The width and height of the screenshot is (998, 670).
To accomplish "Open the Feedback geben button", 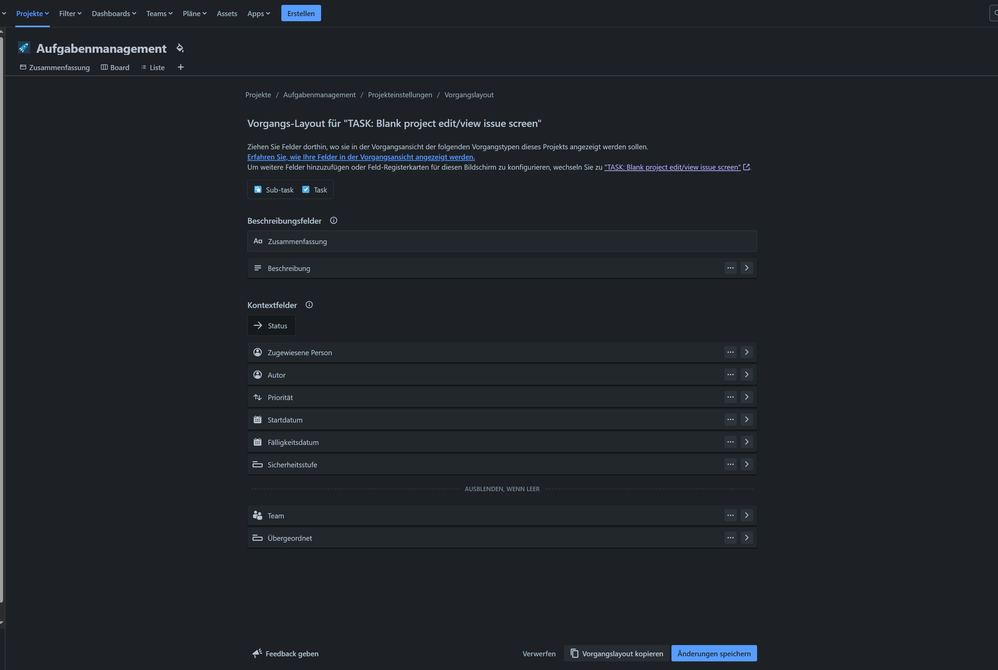I will pos(285,653).
